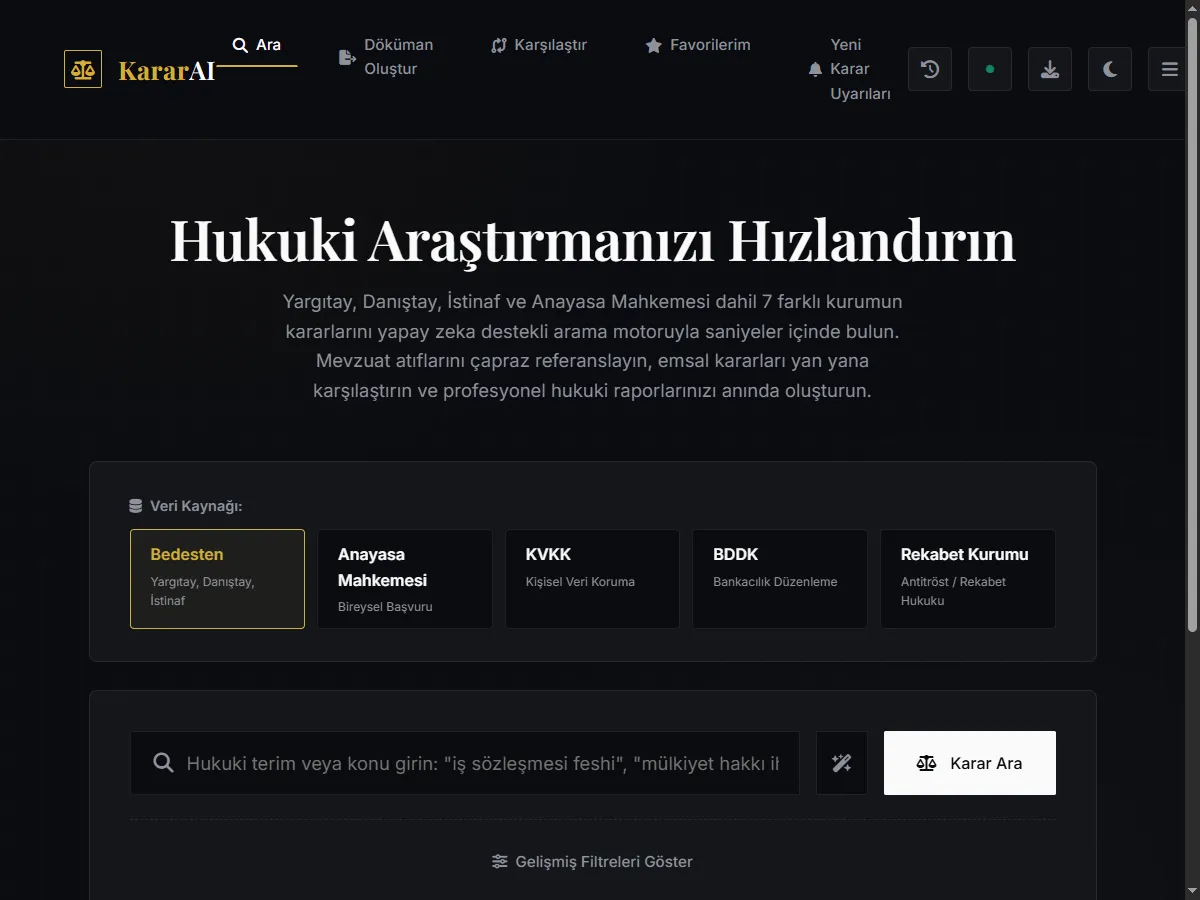Switch to the Ara tab
The width and height of the screenshot is (1200, 900).
[x=257, y=46]
